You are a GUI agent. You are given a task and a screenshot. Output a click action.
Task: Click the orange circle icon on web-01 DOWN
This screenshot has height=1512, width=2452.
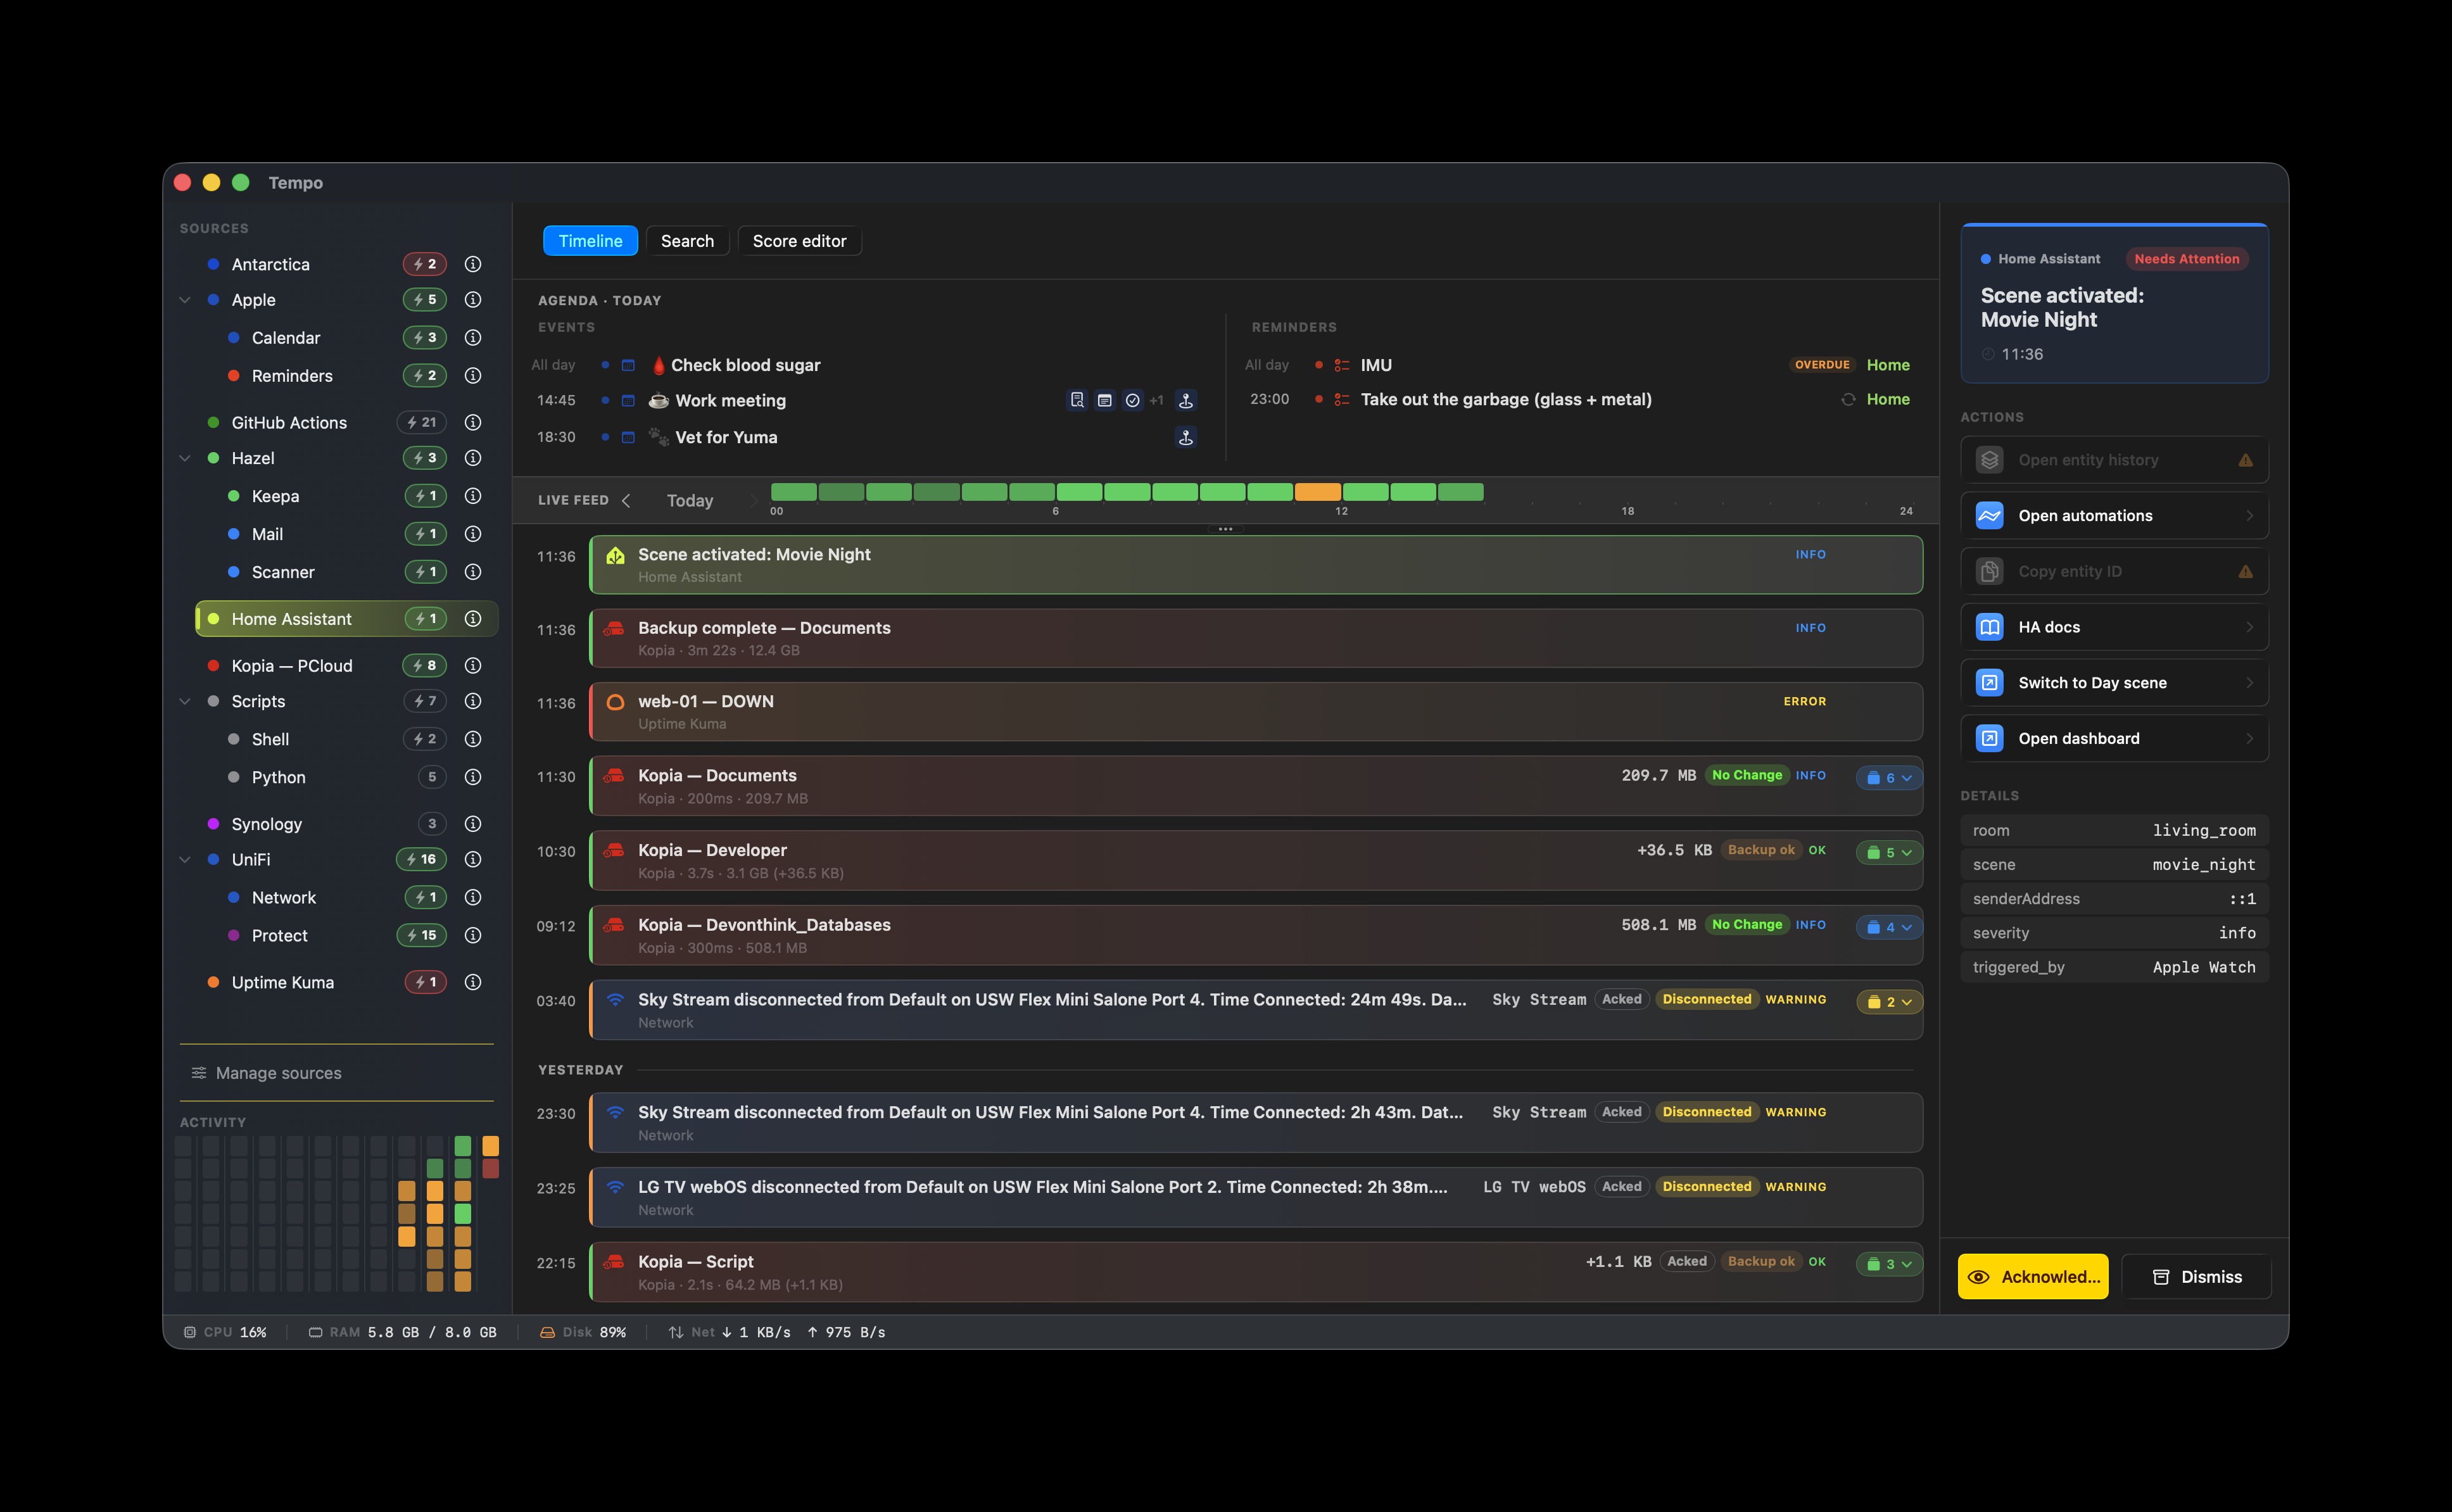(616, 702)
